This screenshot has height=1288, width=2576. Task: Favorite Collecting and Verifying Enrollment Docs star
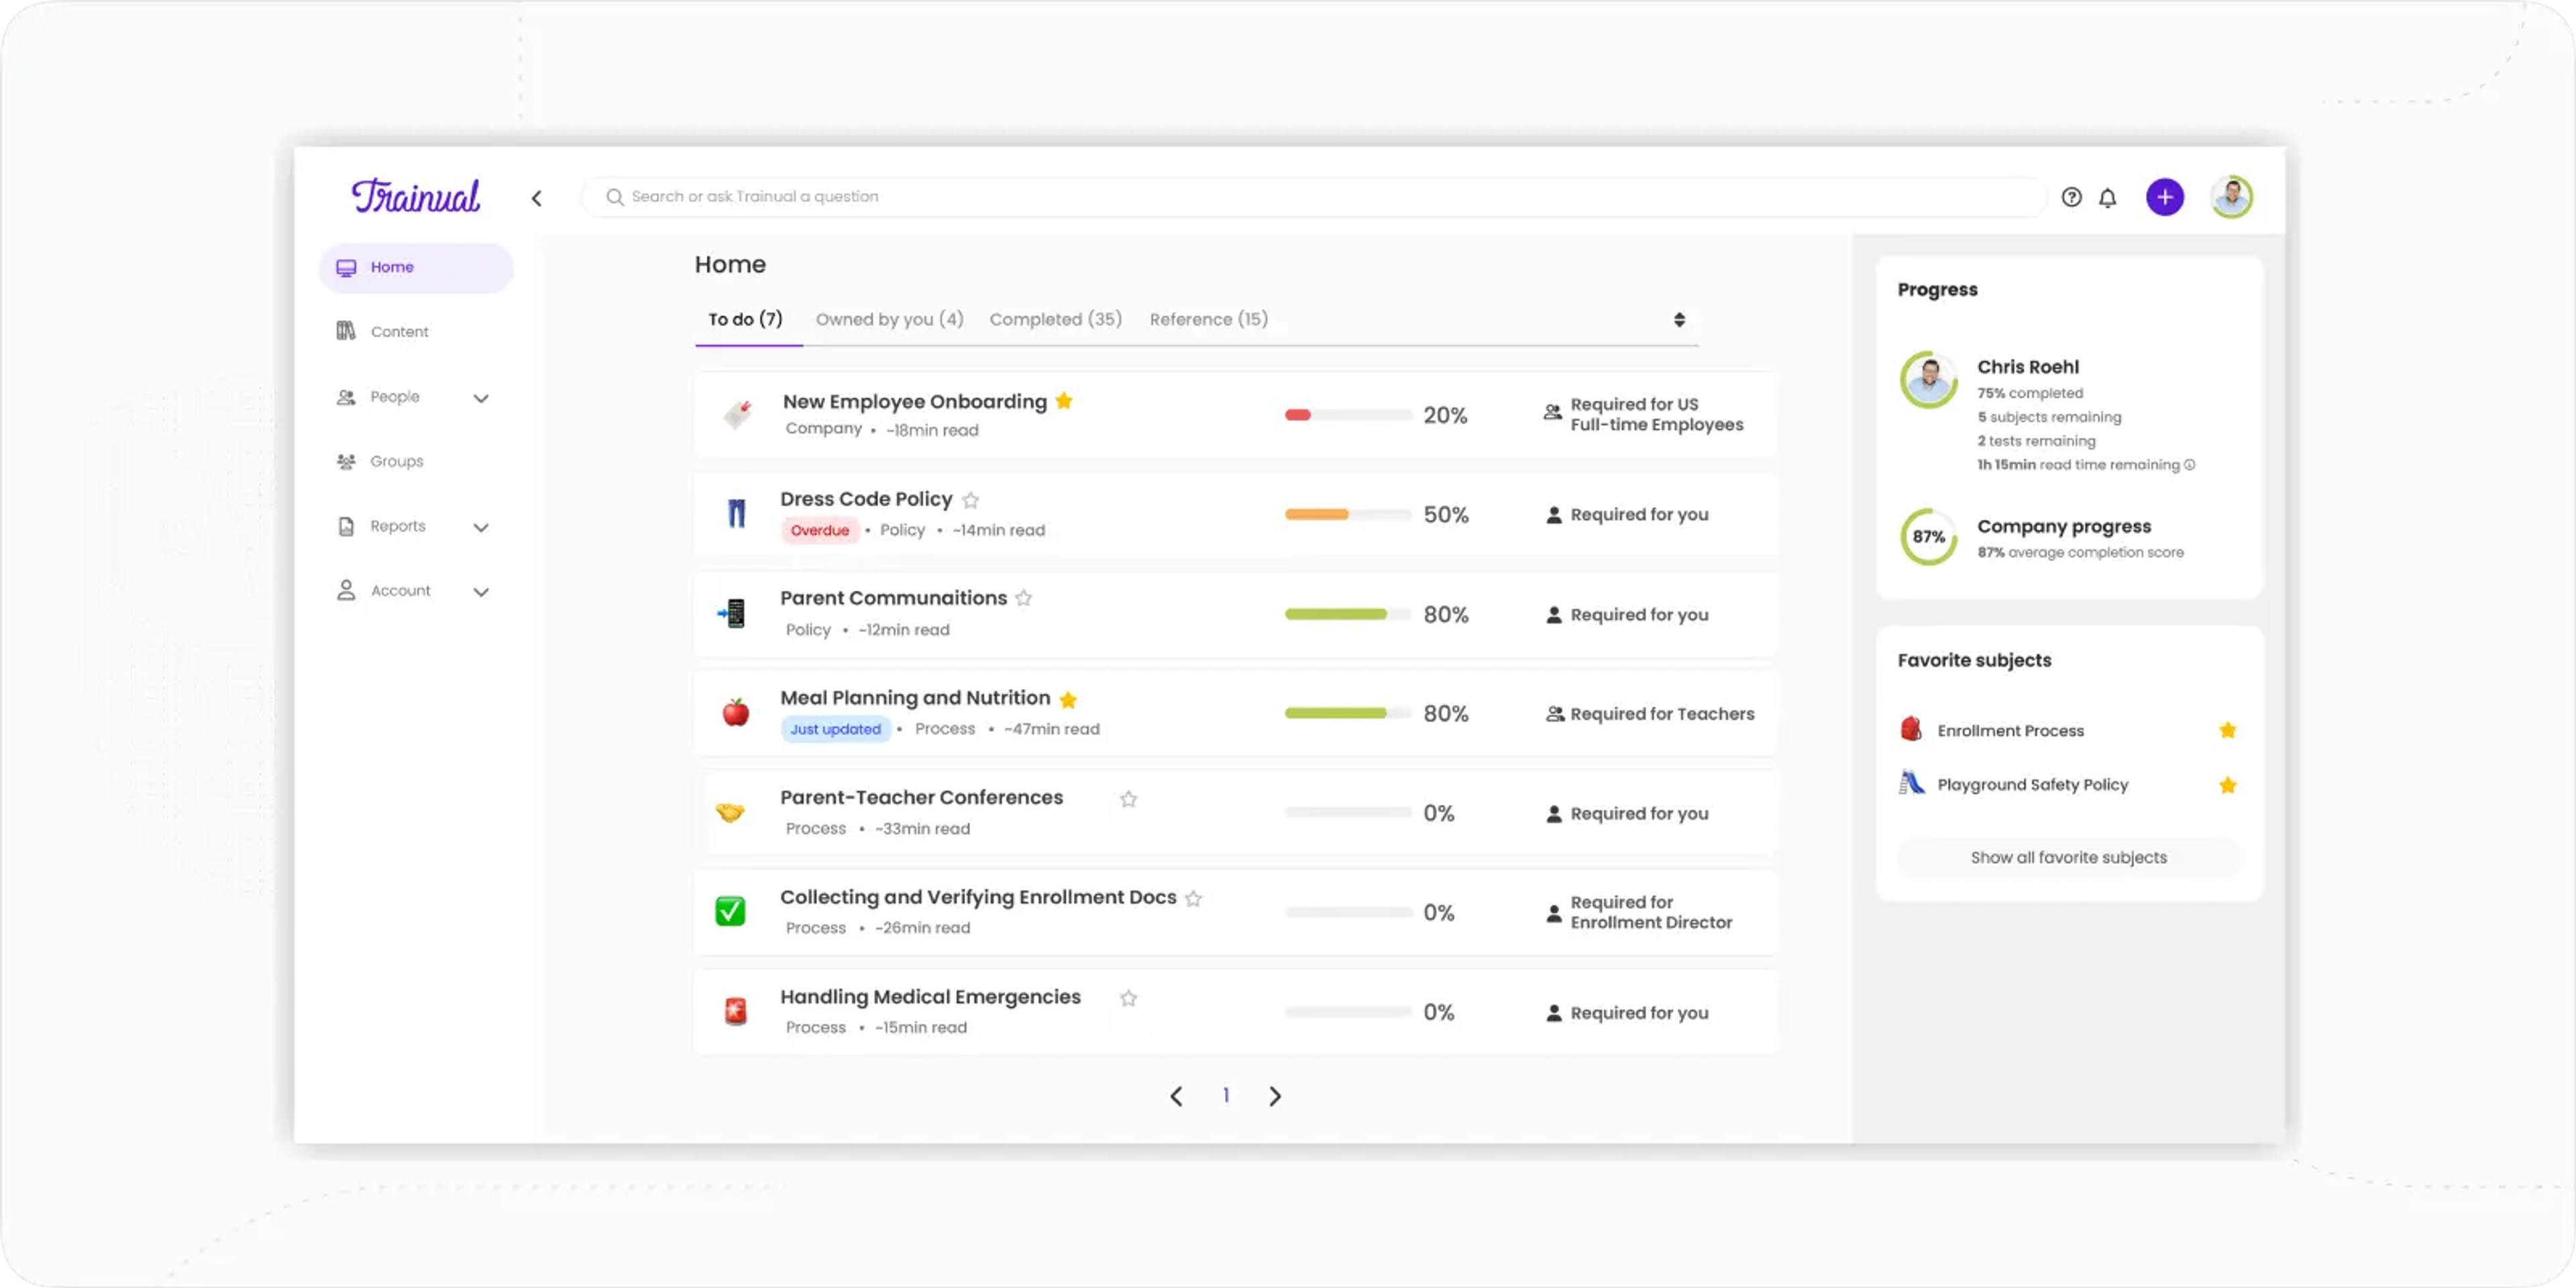pos(1193,898)
